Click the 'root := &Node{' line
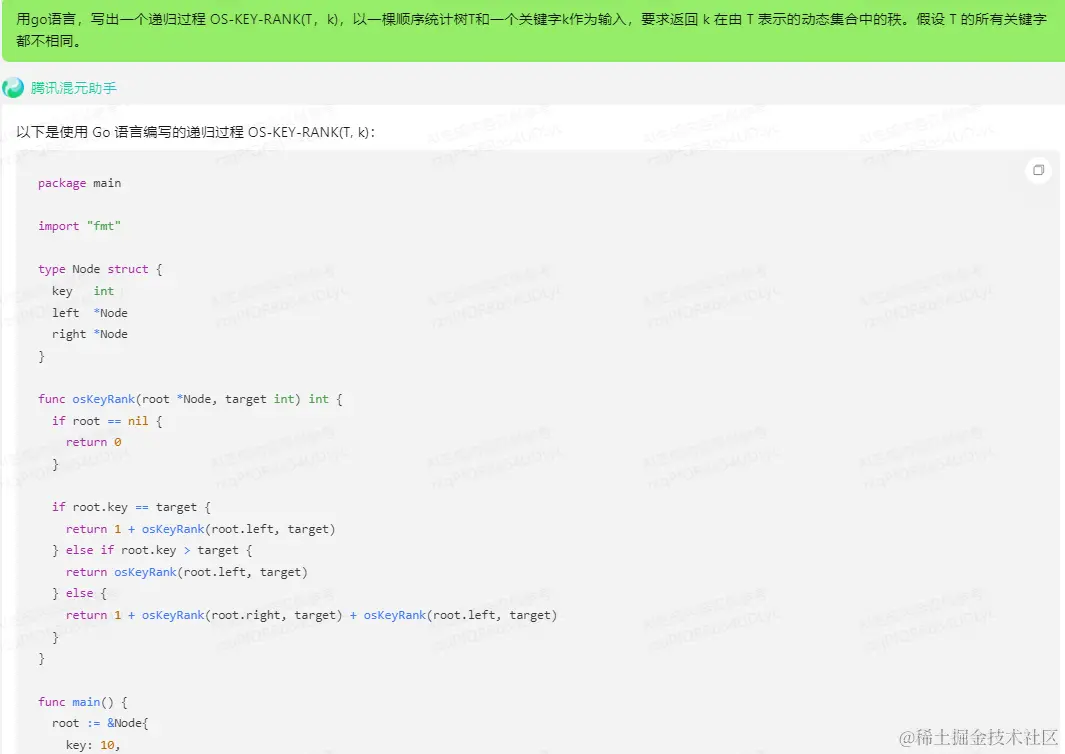 coord(100,723)
